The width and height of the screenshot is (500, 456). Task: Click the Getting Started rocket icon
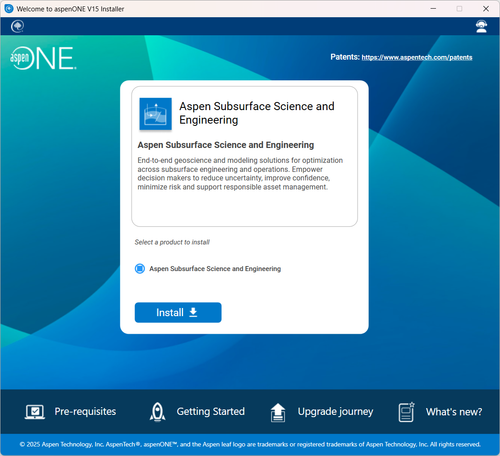[157, 412]
